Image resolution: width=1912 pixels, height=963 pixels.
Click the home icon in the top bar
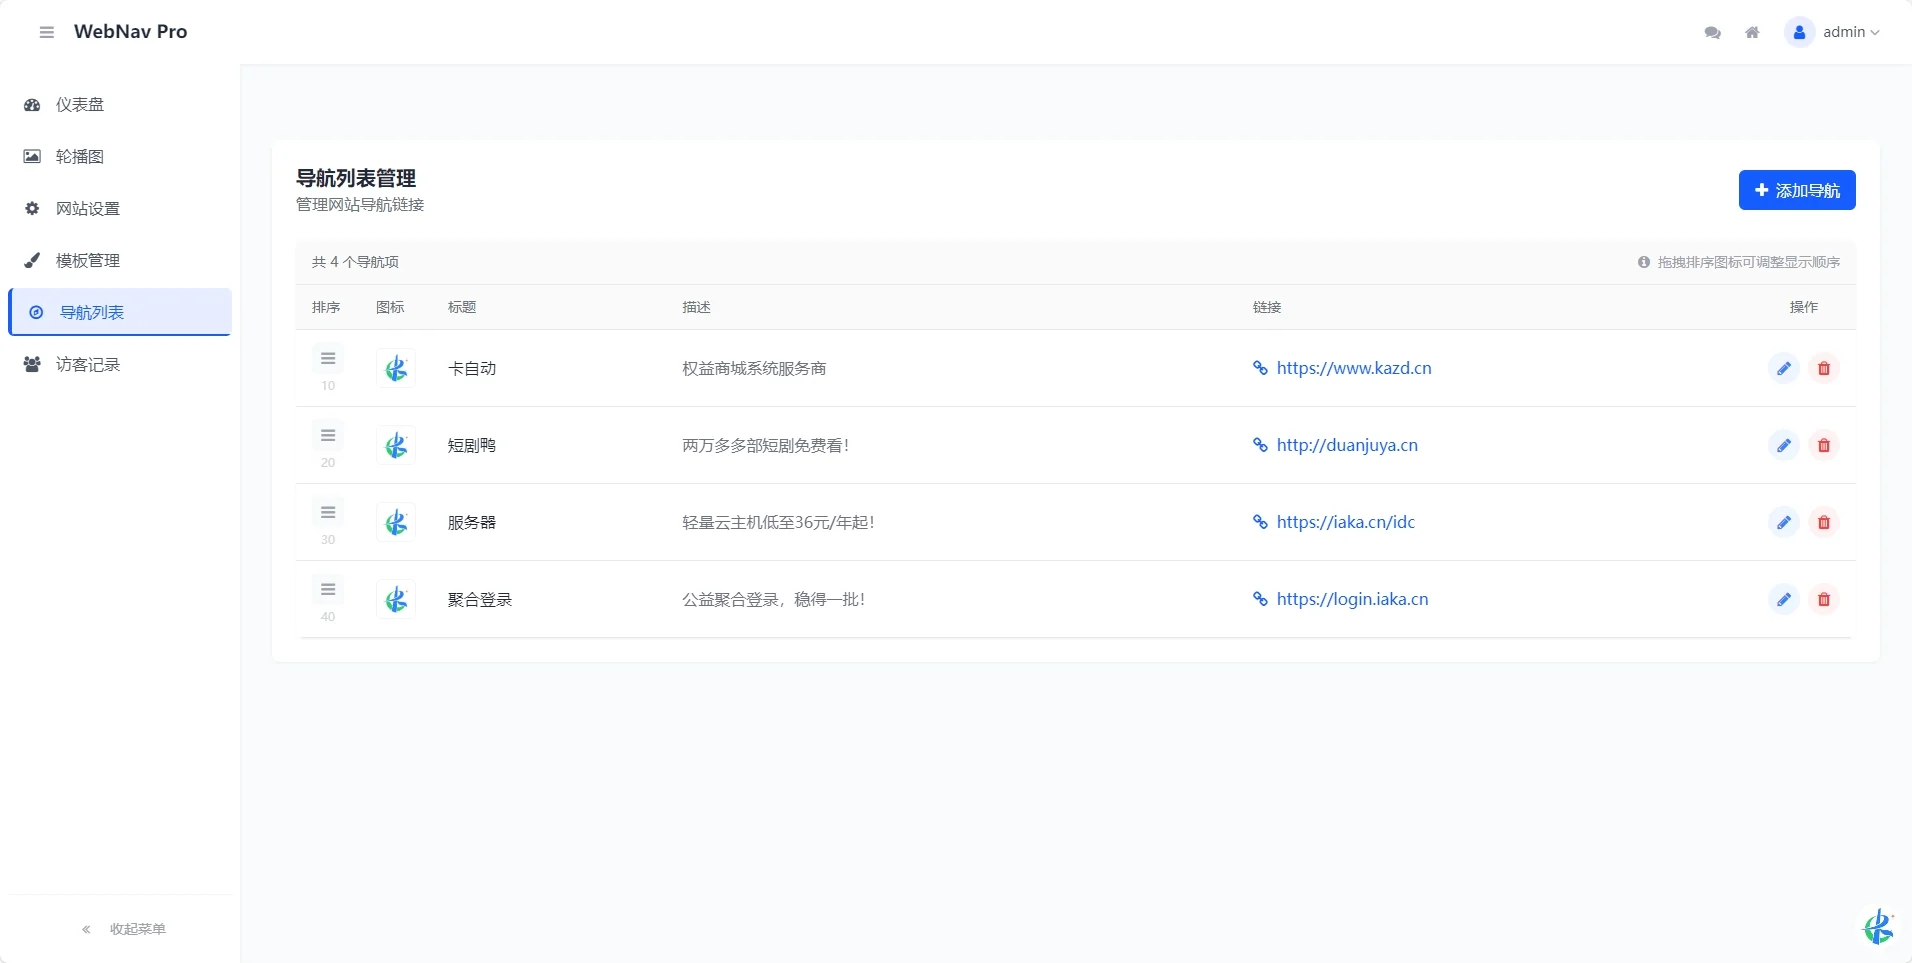coord(1752,31)
